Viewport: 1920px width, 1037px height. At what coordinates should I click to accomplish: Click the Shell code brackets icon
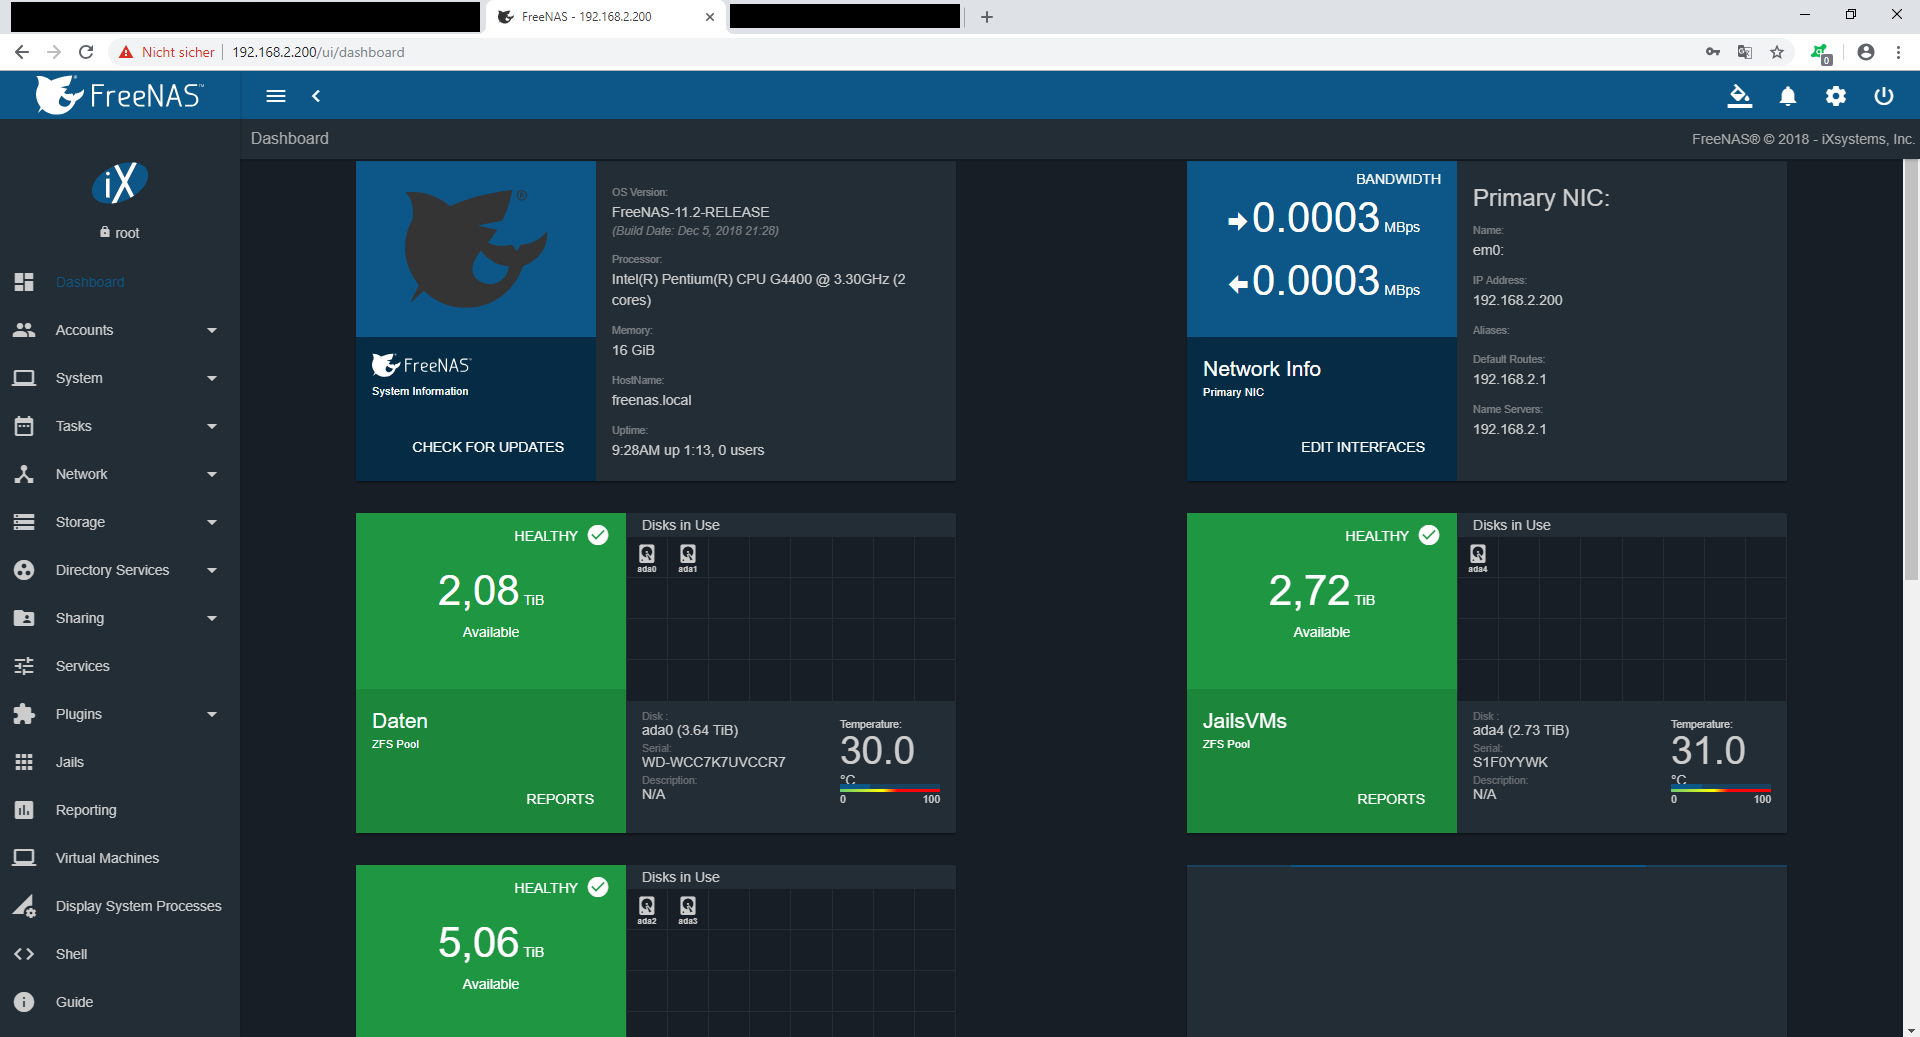[x=24, y=954]
